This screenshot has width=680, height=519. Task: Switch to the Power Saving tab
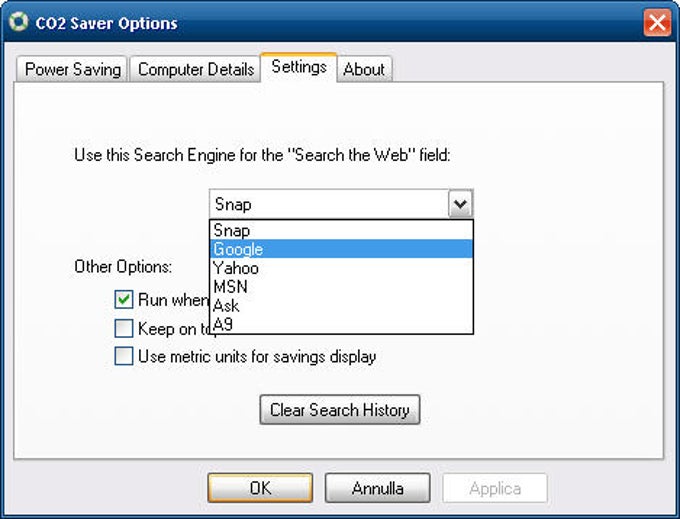coord(72,69)
